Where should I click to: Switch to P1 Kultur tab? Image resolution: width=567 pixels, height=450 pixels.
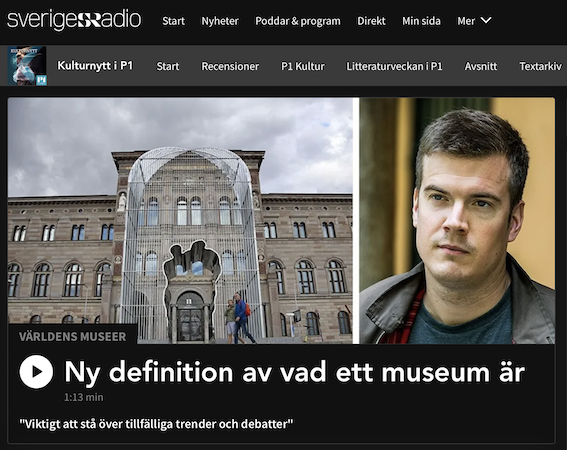click(303, 66)
